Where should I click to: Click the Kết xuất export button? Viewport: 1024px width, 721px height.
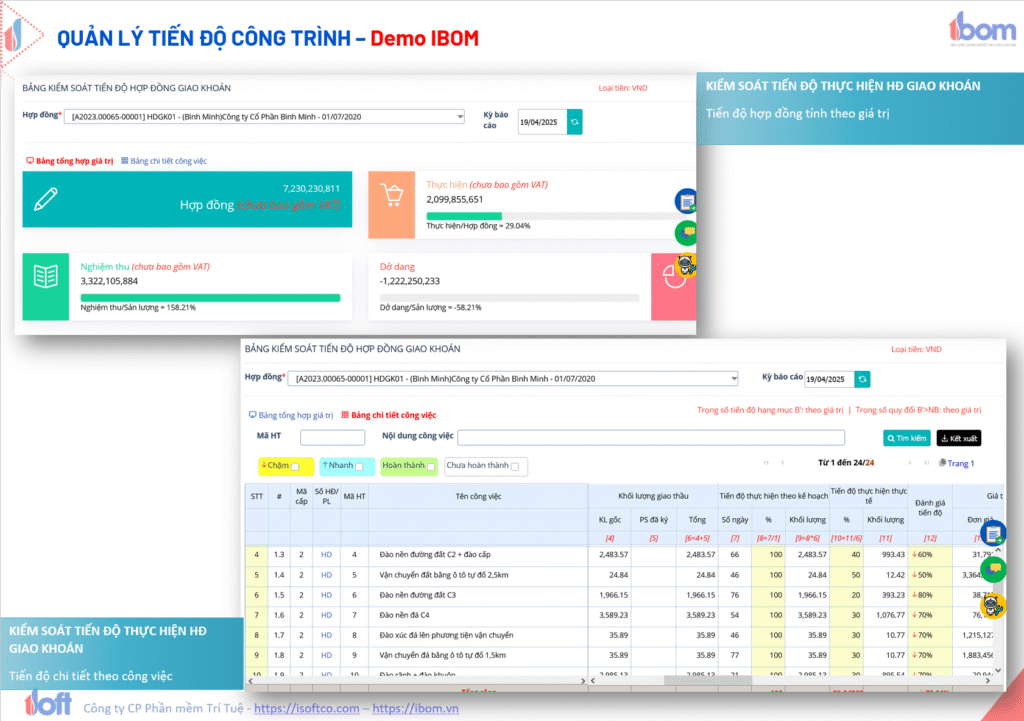tap(959, 438)
